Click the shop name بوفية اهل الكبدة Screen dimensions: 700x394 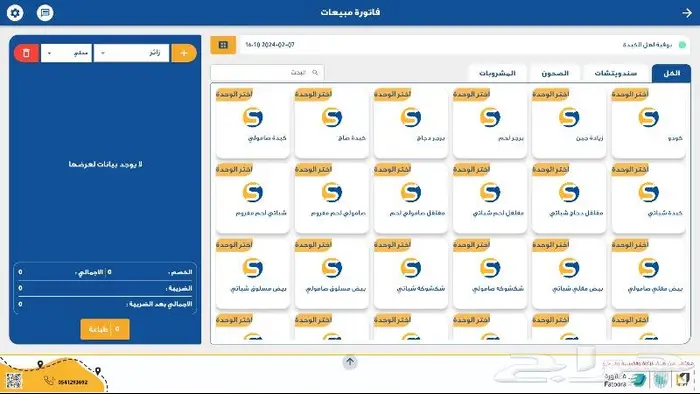pyautogui.click(x=647, y=45)
